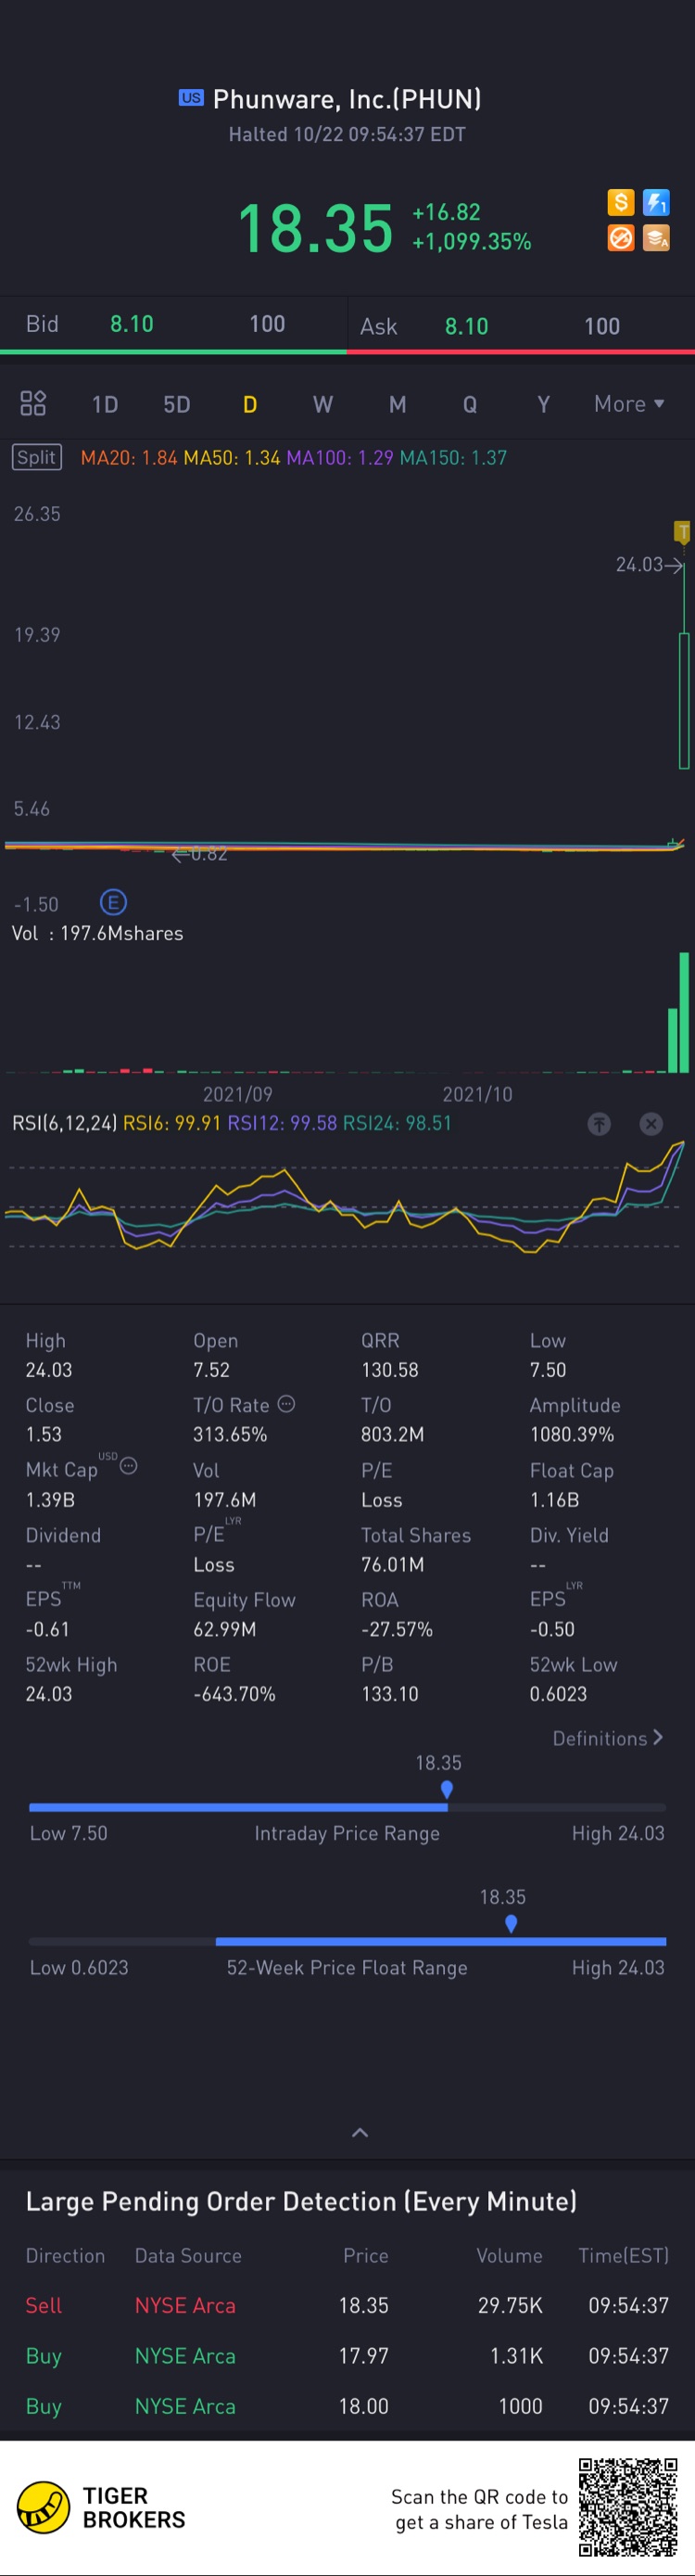Viewport: 695px width, 2576px height.
Task: Tap the Mkt Cap value 1.39B
Action: pos(50,1499)
